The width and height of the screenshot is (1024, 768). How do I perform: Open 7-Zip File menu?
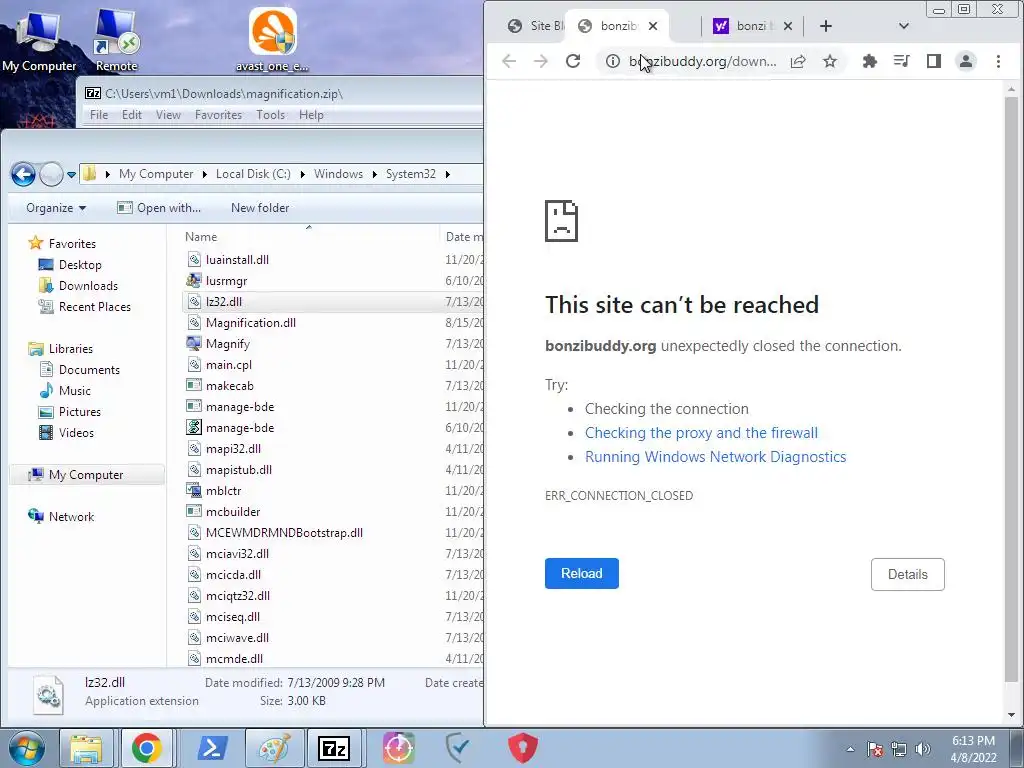(99, 115)
